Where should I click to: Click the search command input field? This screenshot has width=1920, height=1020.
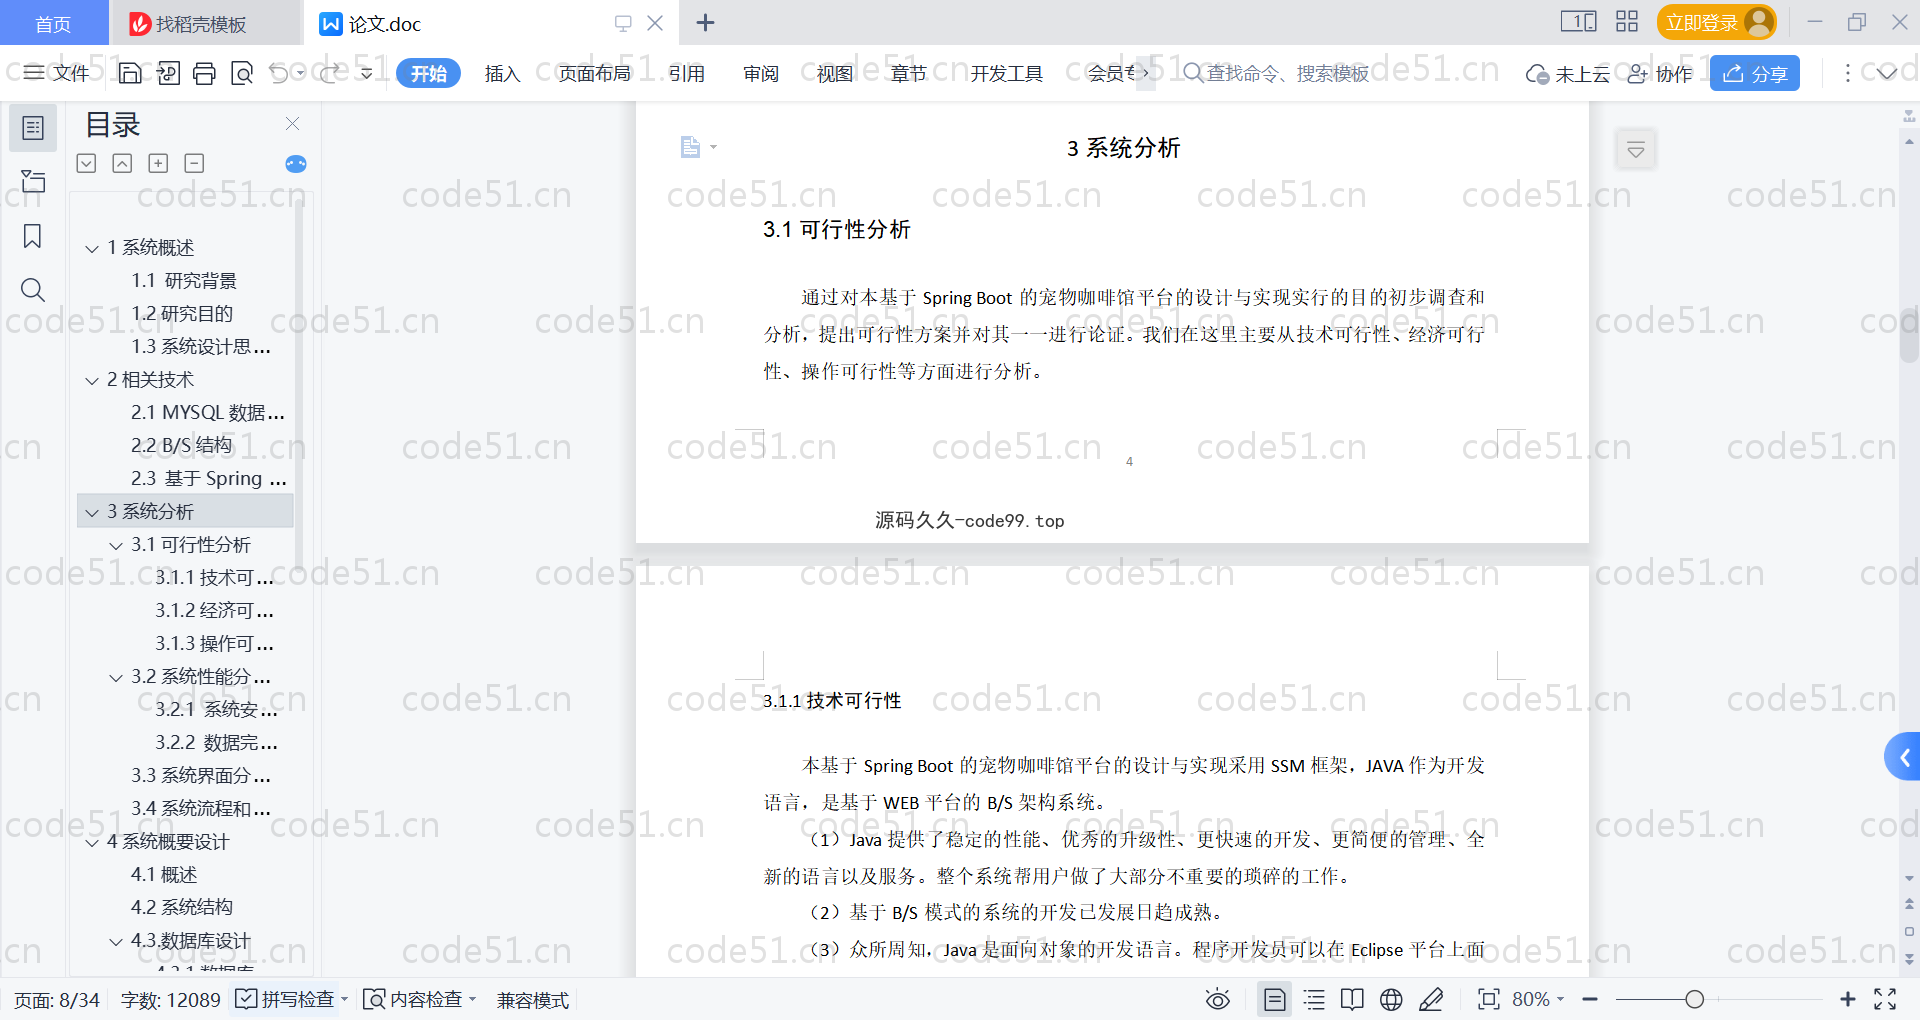(1276, 73)
